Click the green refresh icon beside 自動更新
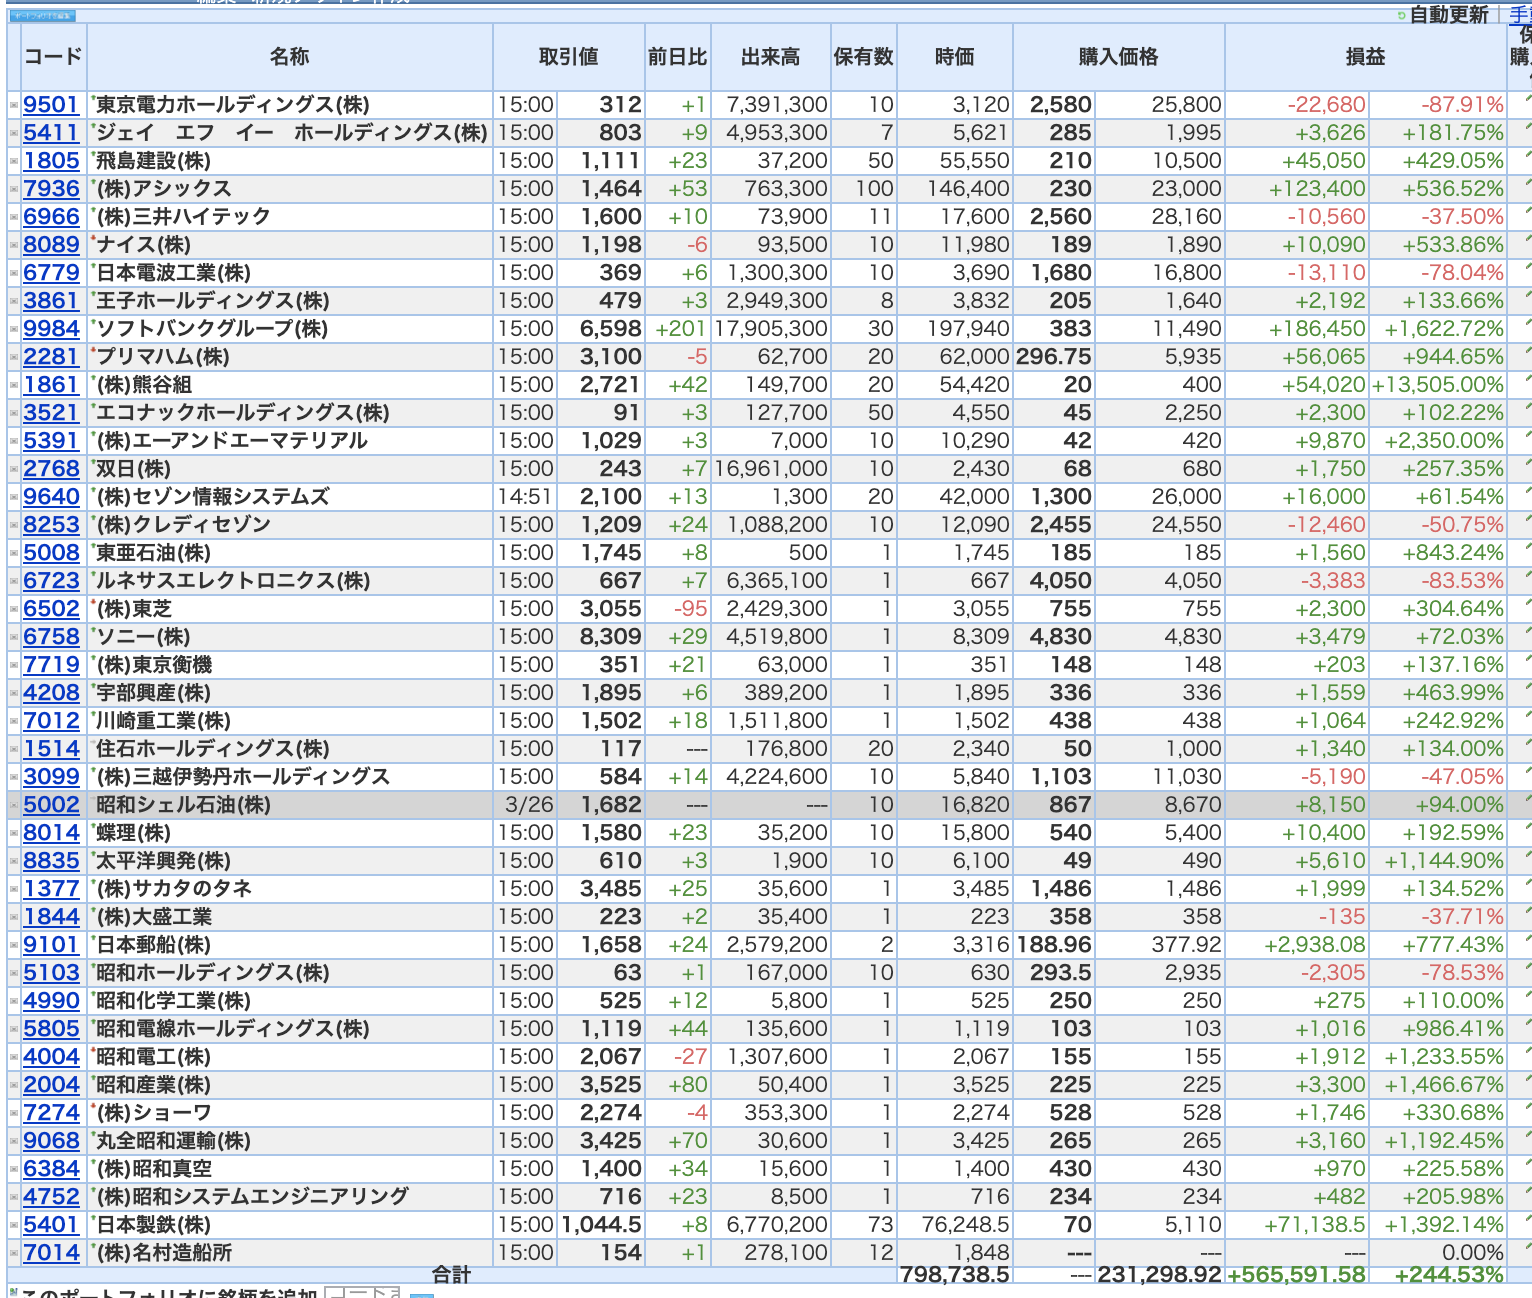Viewport: 1532px width, 1298px height. point(1401,15)
